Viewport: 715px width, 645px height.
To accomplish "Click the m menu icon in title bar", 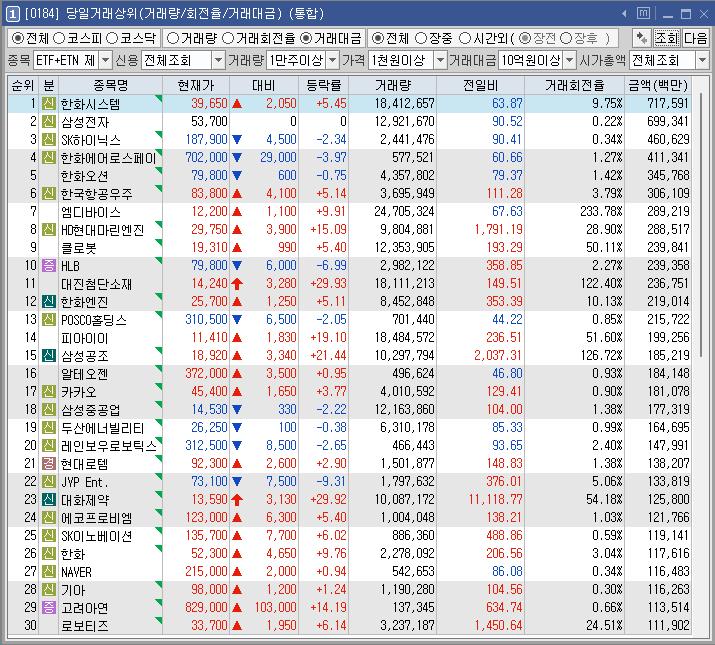I will [643, 13].
